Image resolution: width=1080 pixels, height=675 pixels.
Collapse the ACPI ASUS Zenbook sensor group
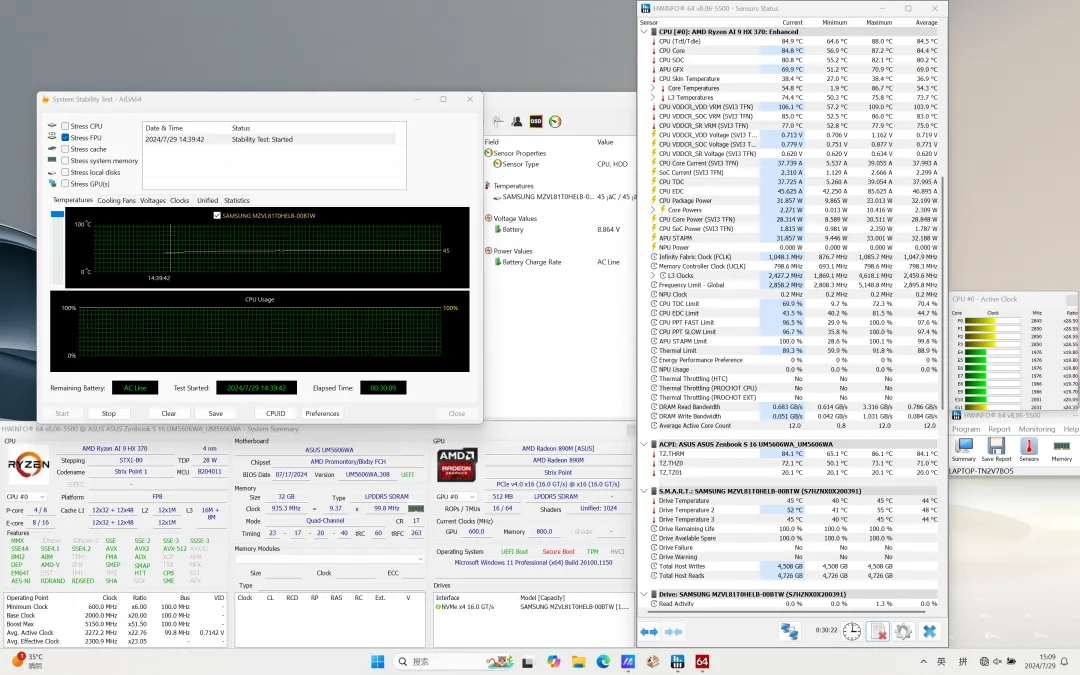(x=644, y=444)
